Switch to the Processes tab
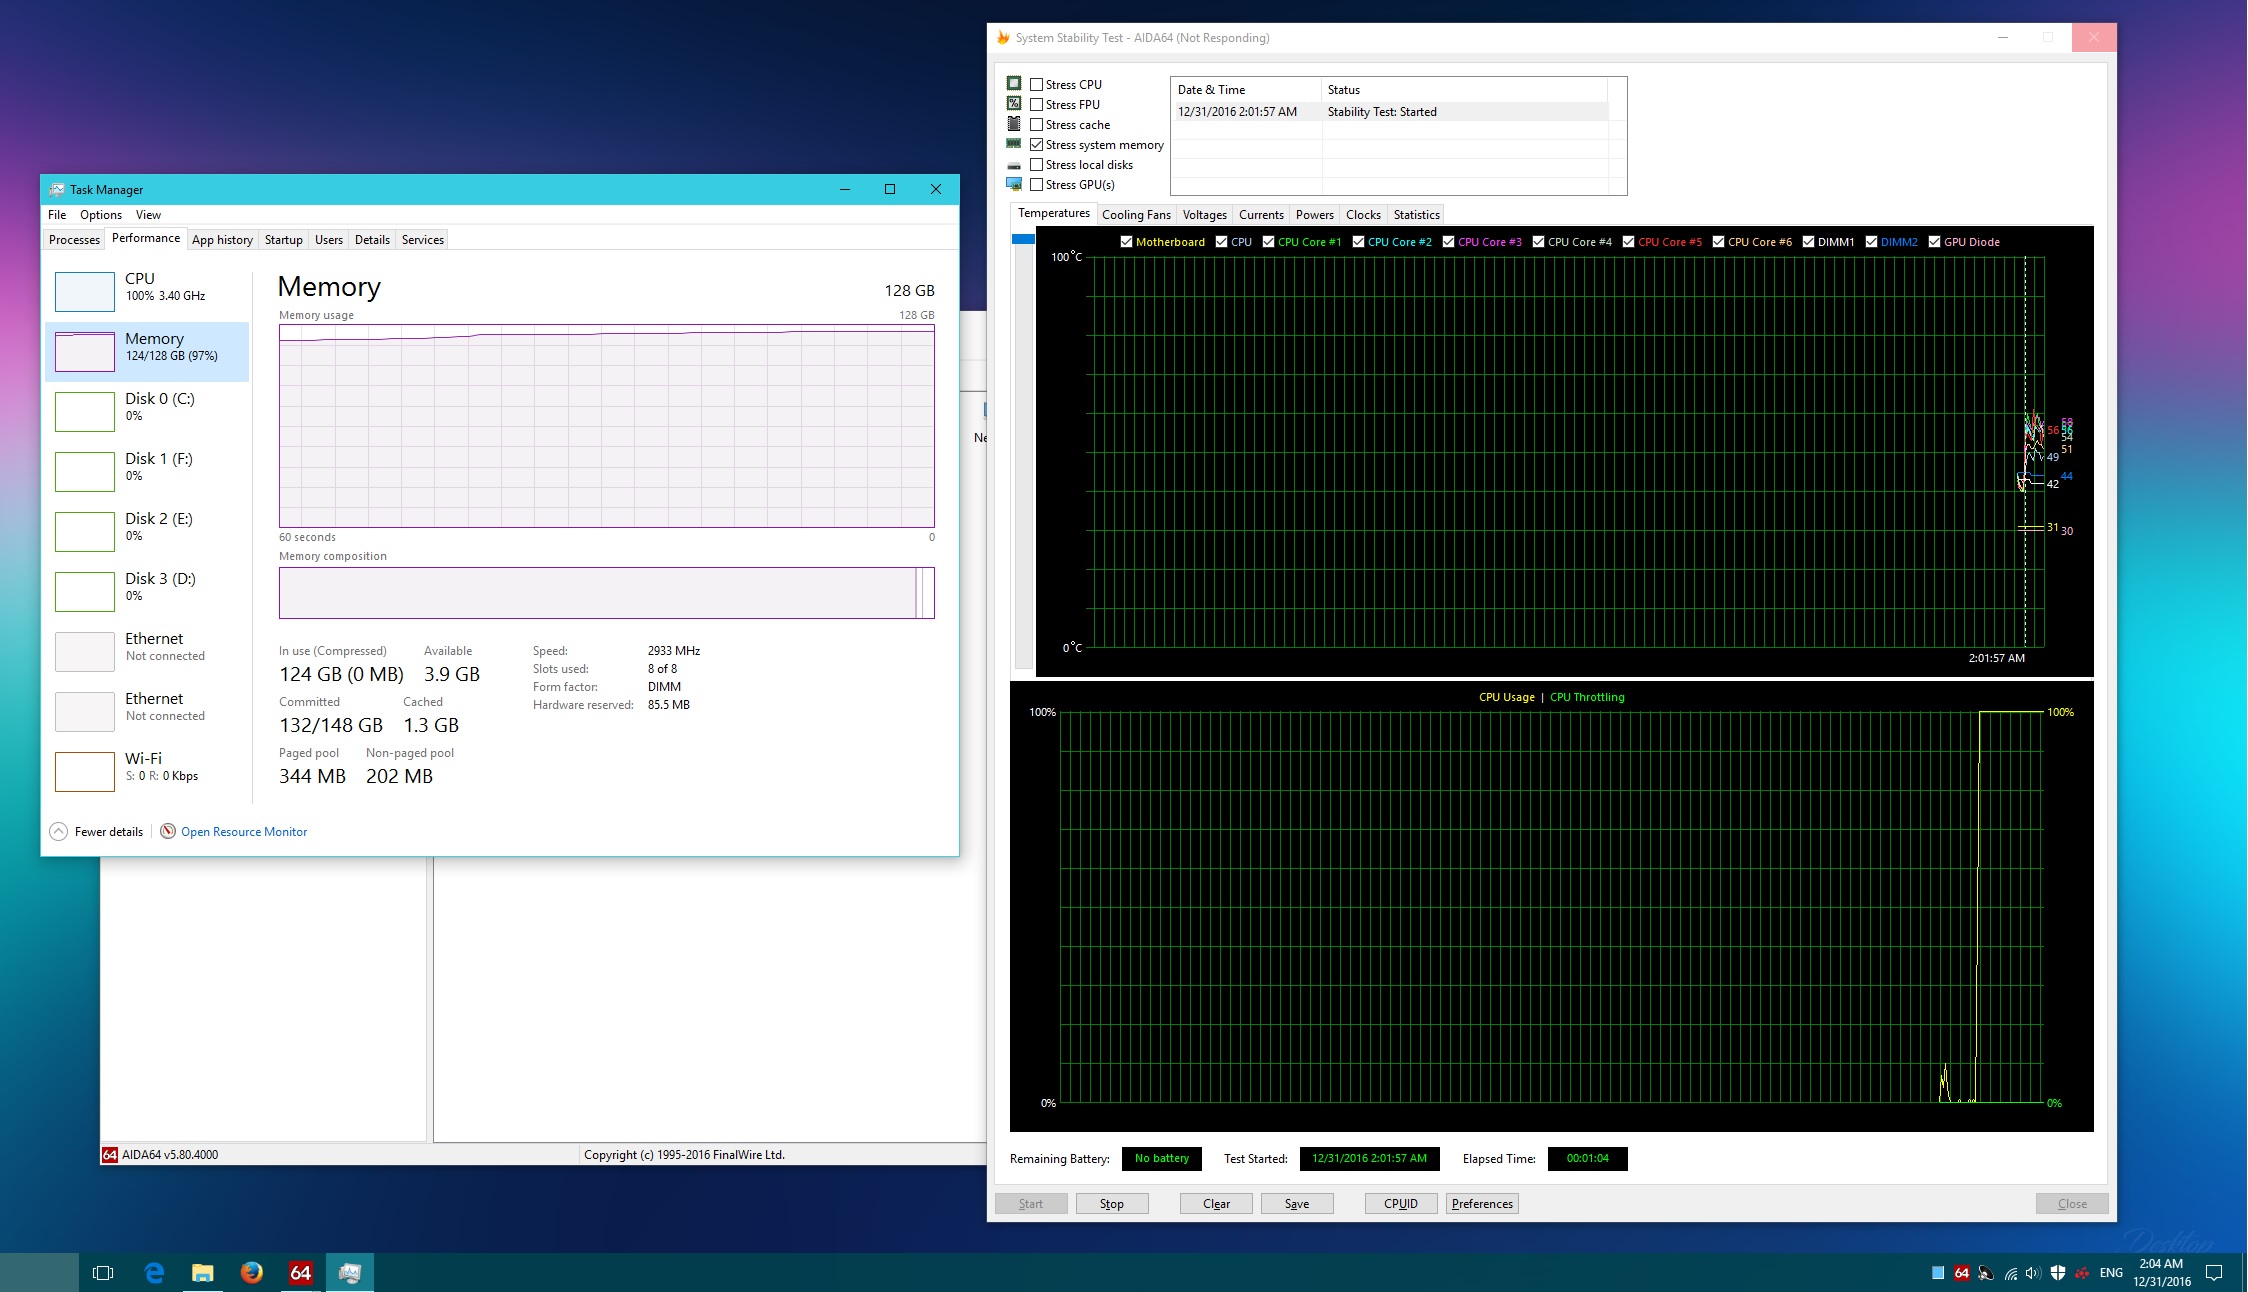The image size is (2248, 1292). click(x=75, y=240)
